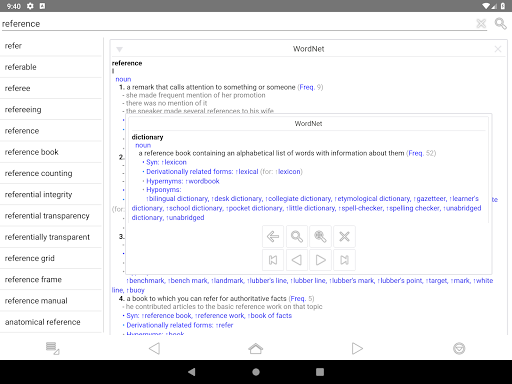Tap the popup search magnifier button
Image resolution: width=512 pixels, height=384 pixels.
click(297, 237)
